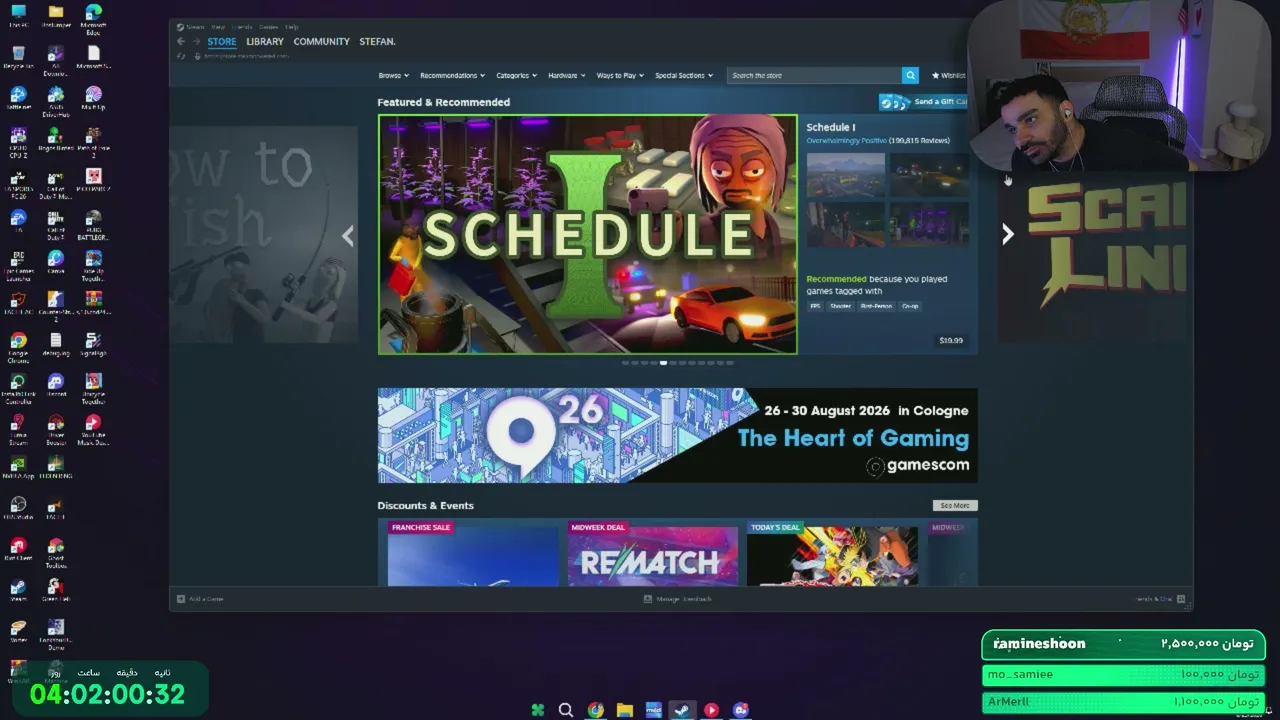Open the Help menu in Steam
The height and width of the screenshot is (720, 1280).
click(291, 27)
